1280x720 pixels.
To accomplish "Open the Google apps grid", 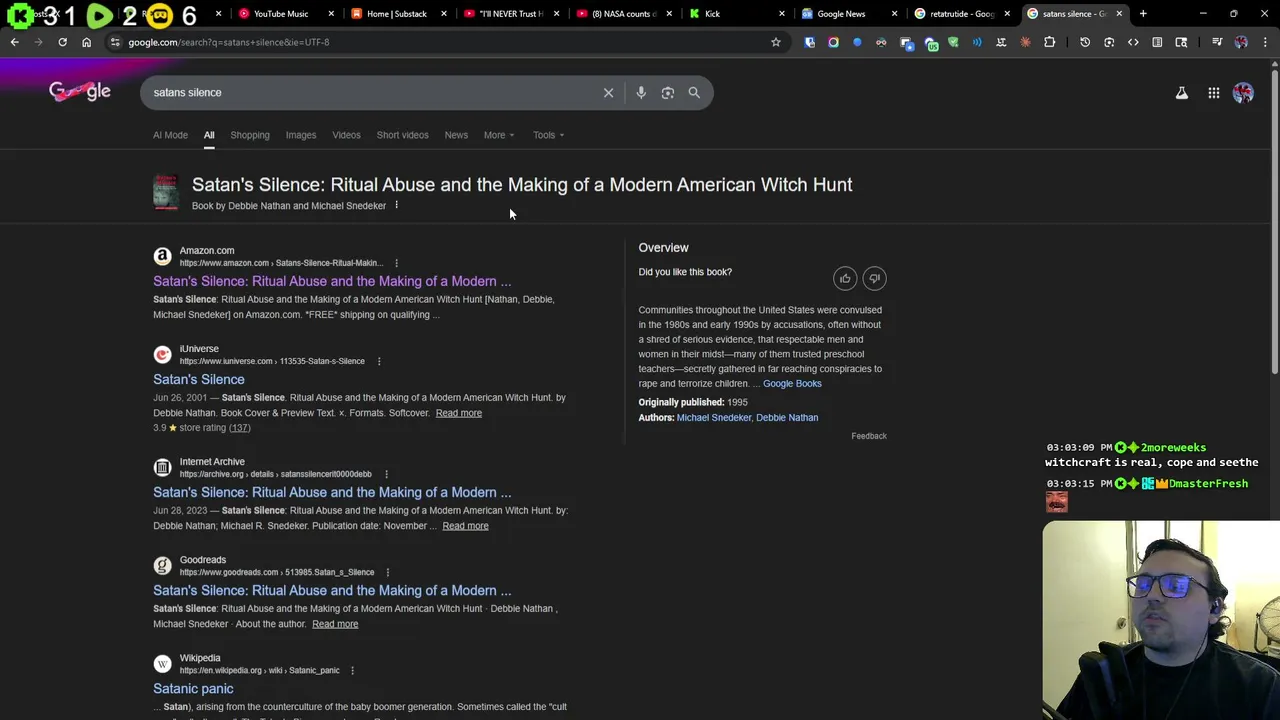I will pos(1213,93).
